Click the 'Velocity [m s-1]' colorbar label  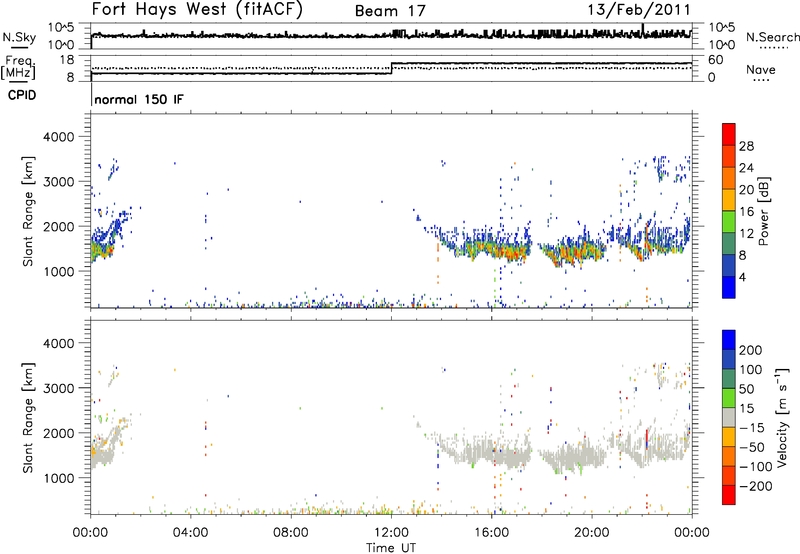tap(782, 417)
